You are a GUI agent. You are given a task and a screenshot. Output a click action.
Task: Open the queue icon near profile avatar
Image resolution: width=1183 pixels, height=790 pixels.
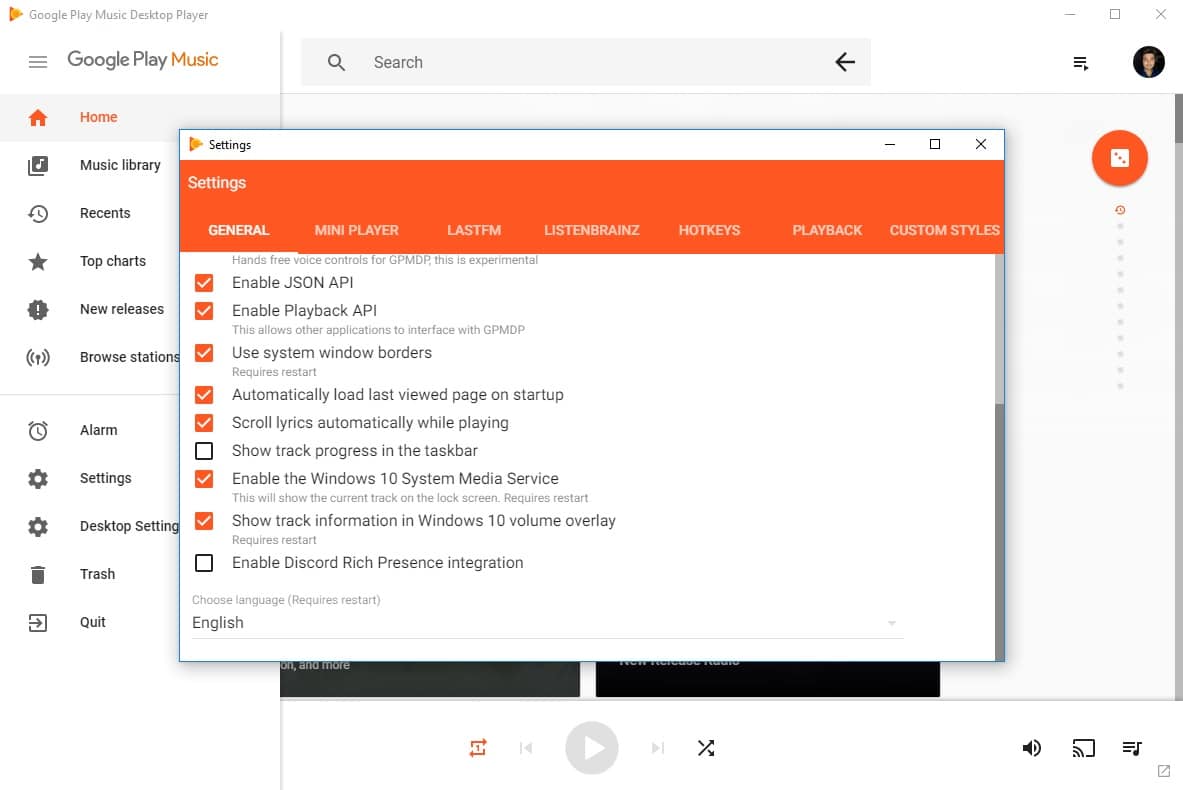coord(1080,63)
